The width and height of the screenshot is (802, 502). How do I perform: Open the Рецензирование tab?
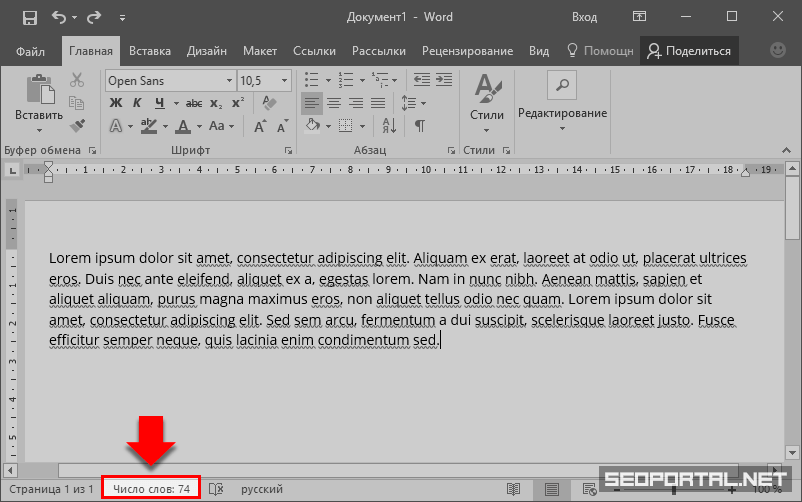pos(467,51)
